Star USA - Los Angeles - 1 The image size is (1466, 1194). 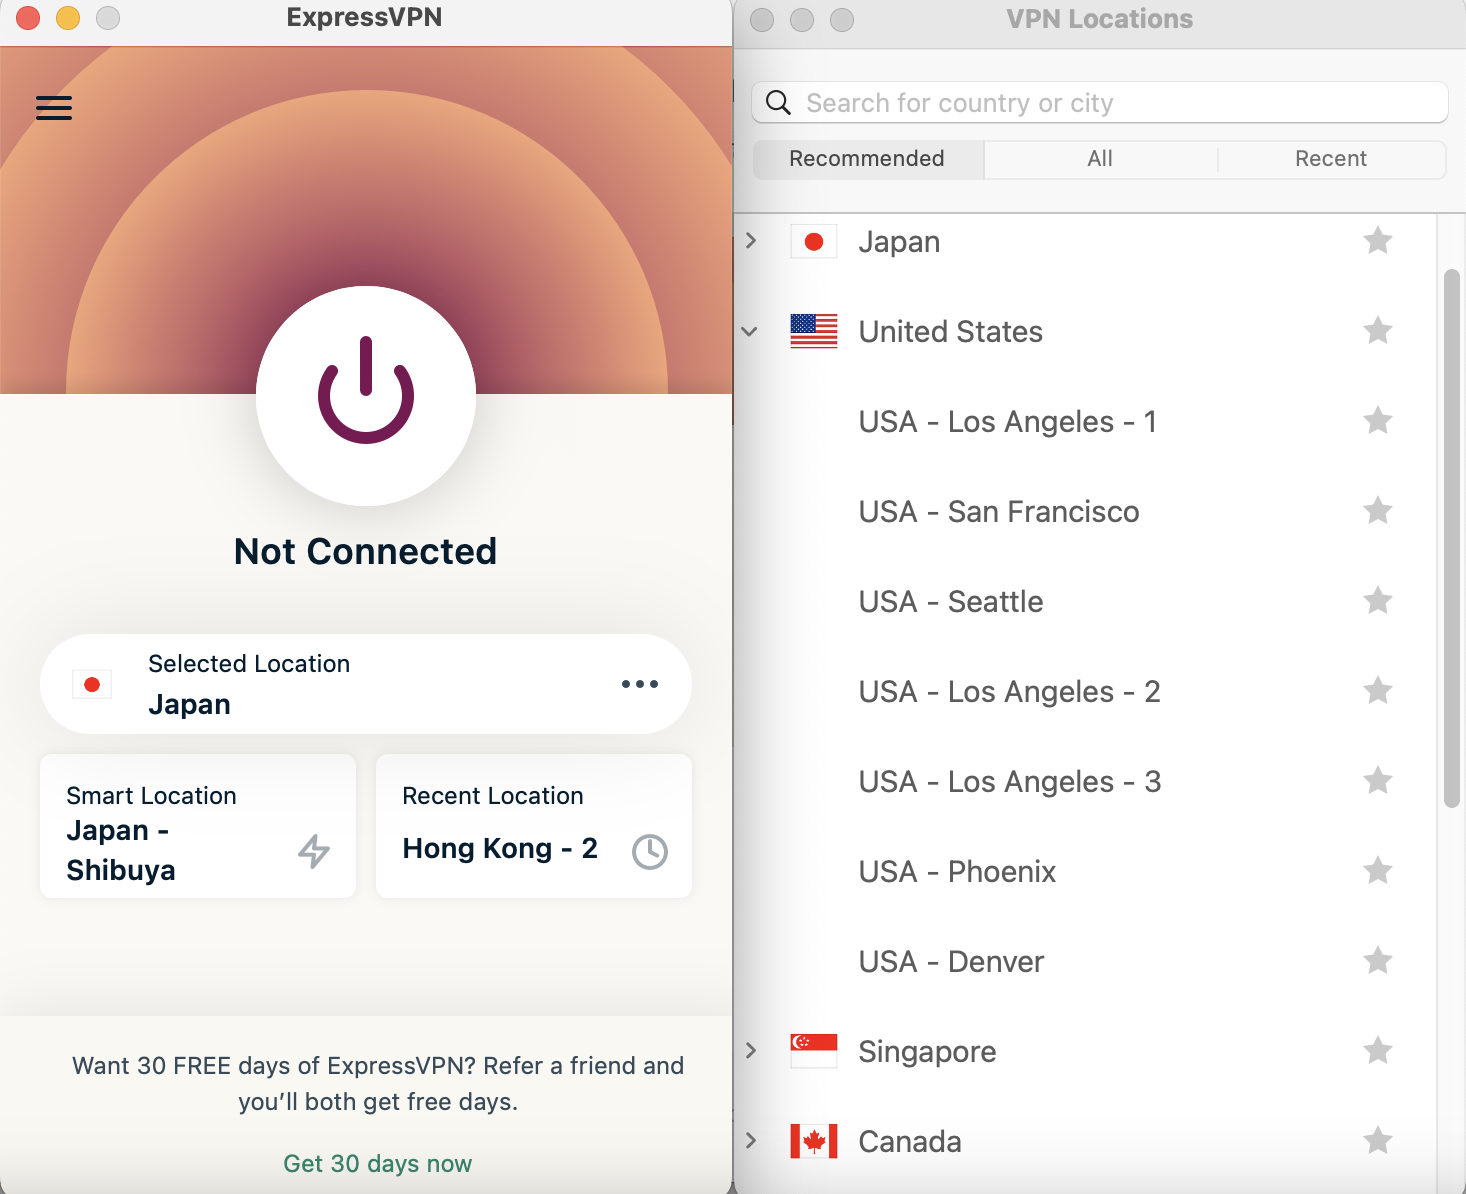coord(1378,420)
